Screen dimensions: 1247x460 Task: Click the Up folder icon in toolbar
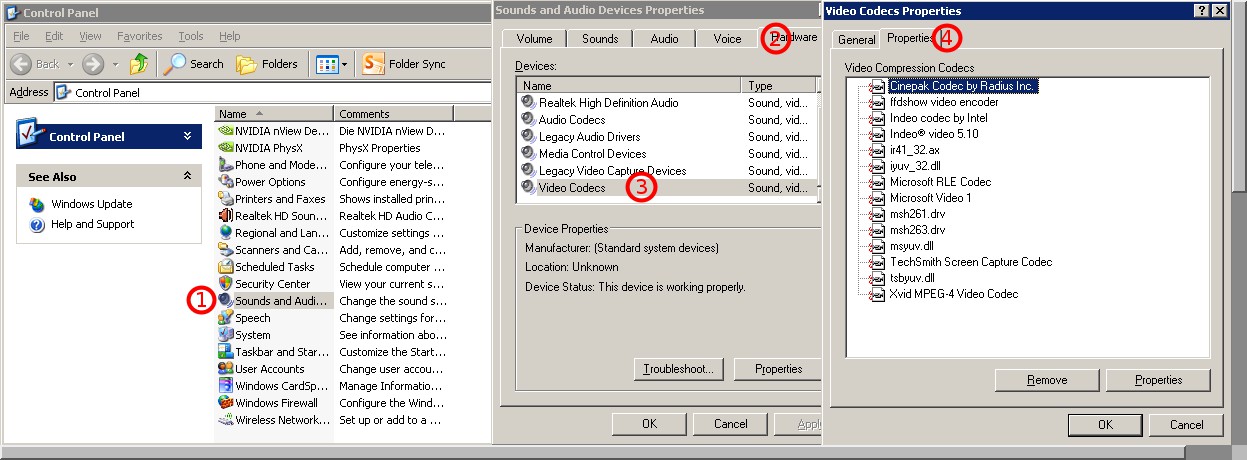(139, 64)
